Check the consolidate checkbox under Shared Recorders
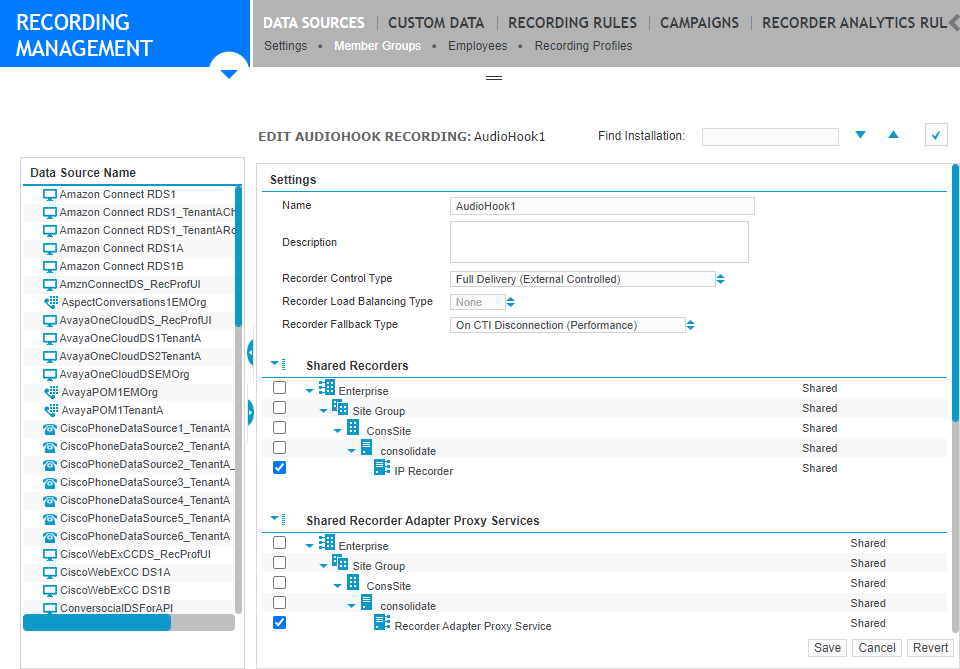This screenshot has height=669, width=960. pos(279,447)
